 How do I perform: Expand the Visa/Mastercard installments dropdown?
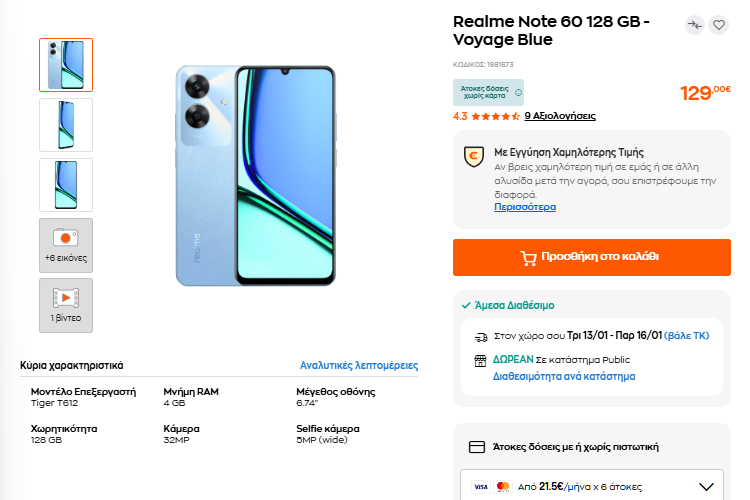tap(706, 487)
